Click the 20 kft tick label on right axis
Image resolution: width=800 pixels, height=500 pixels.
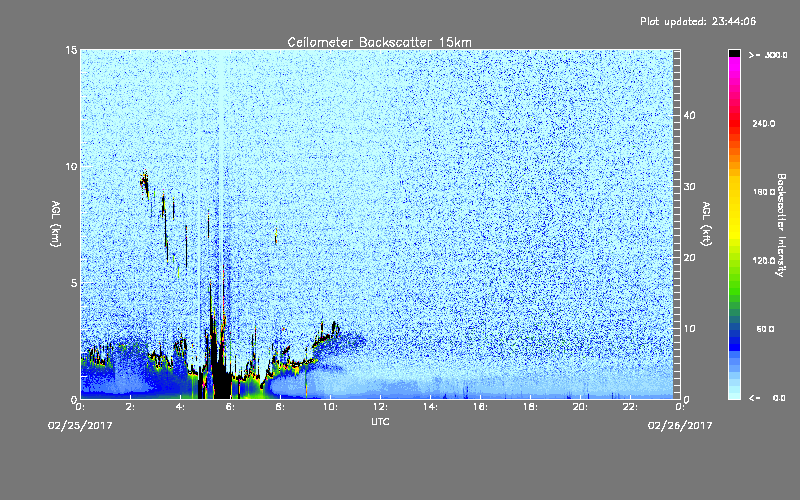689,258
